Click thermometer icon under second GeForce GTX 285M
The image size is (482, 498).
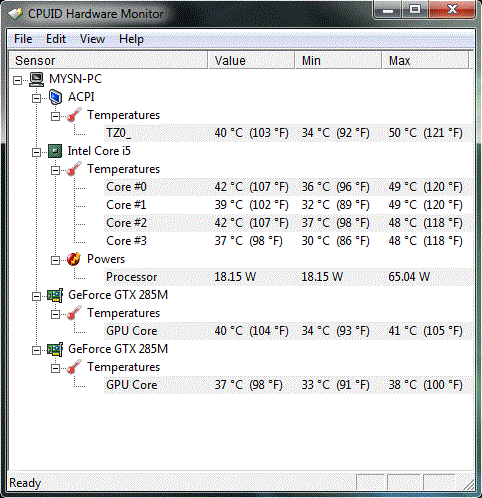[74, 367]
